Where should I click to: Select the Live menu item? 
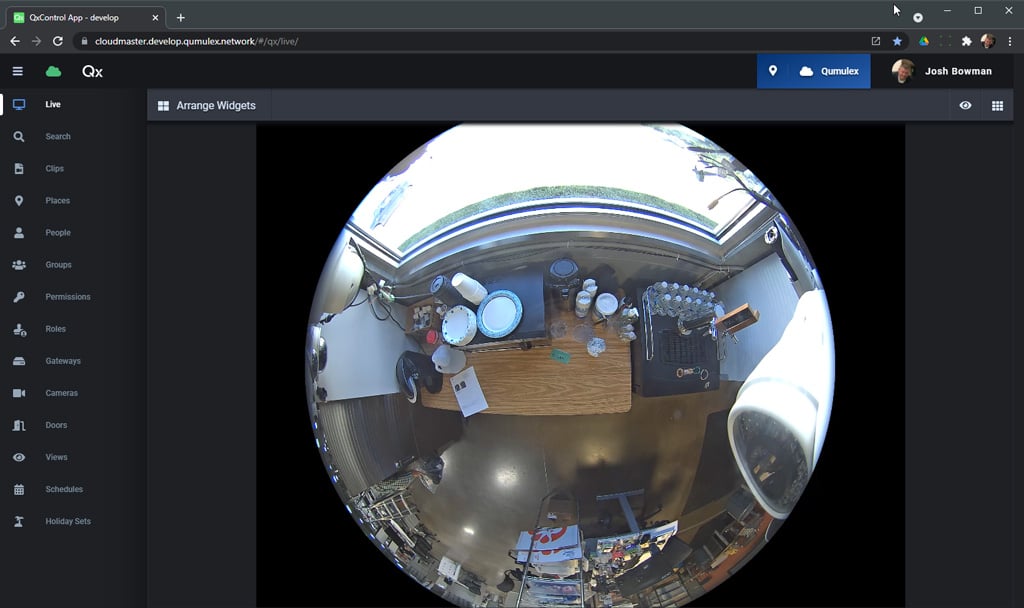pos(53,105)
